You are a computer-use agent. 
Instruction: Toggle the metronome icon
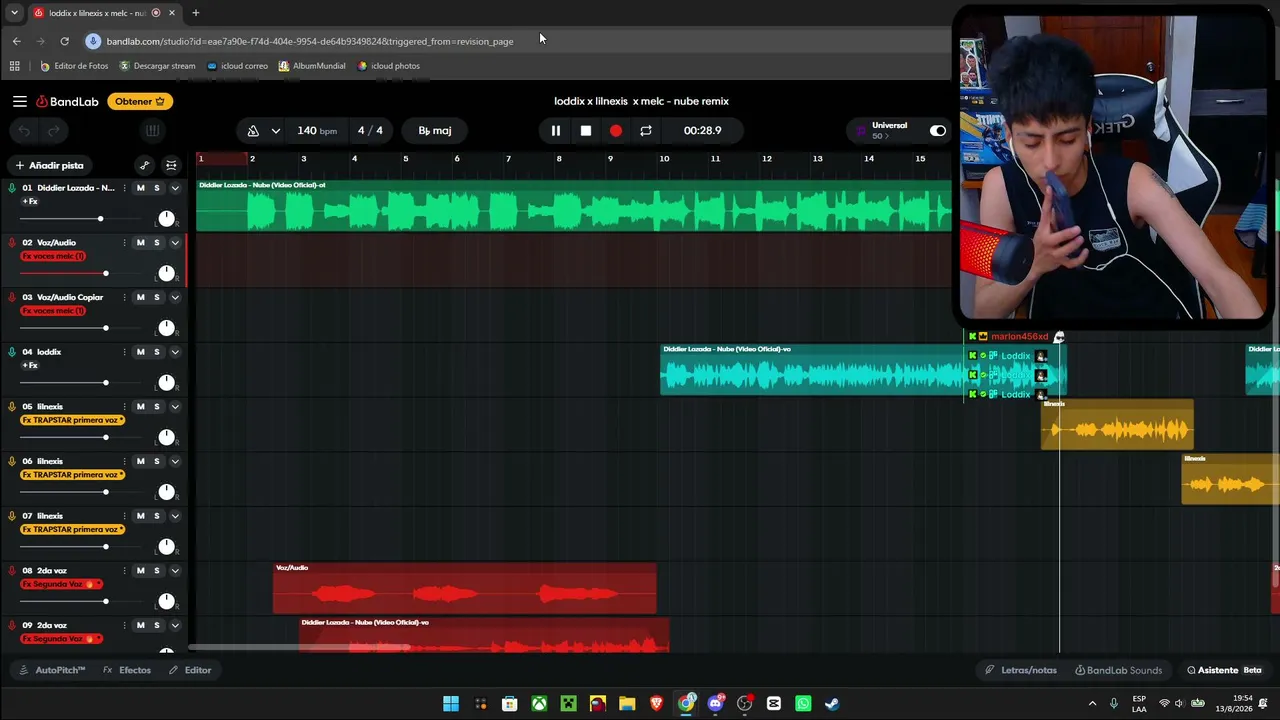click(x=253, y=130)
